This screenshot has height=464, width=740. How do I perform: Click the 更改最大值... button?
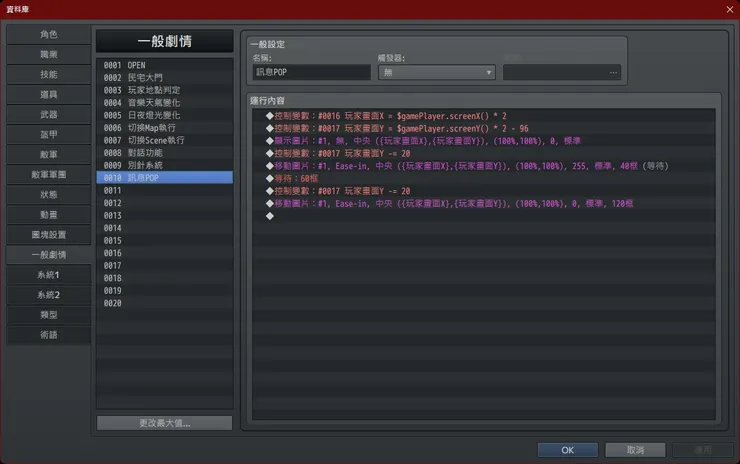click(164, 423)
